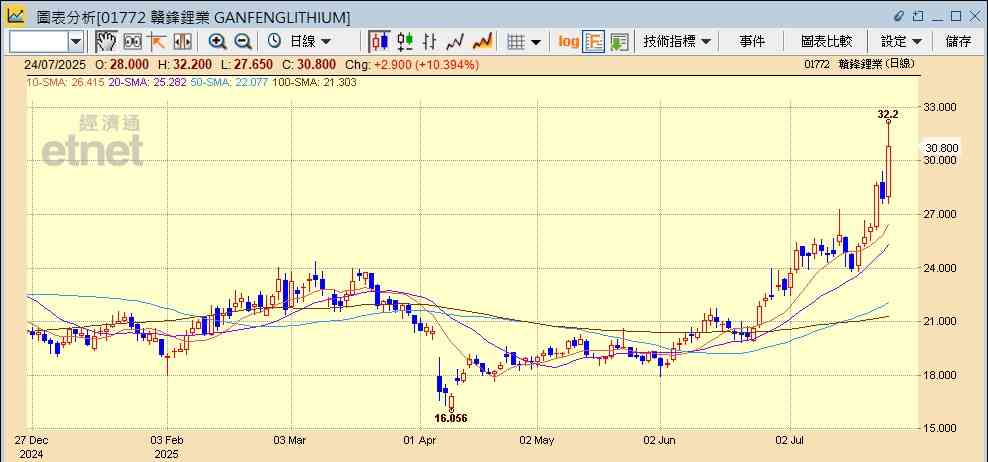Open the 技術指標 dropdown
This screenshot has width=988, height=462.
pyautogui.click(x=677, y=42)
